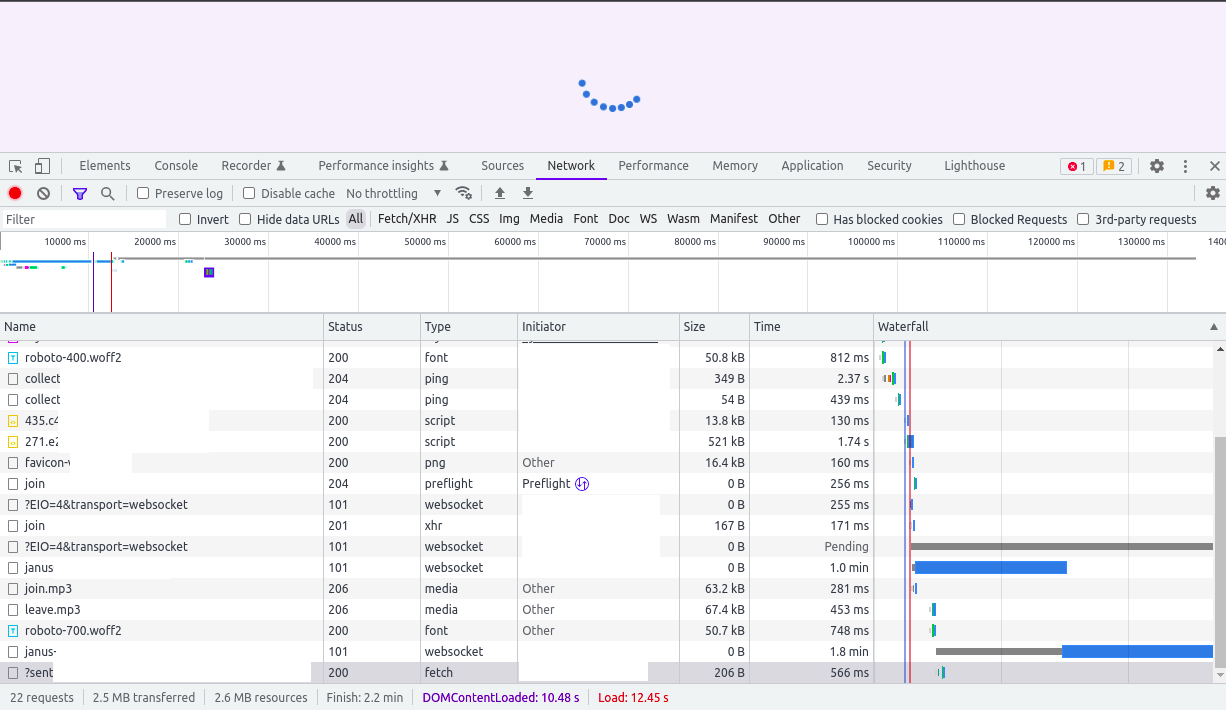Click the Waterfall sort arrow
The image size is (1226, 710).
(1214, 327)
